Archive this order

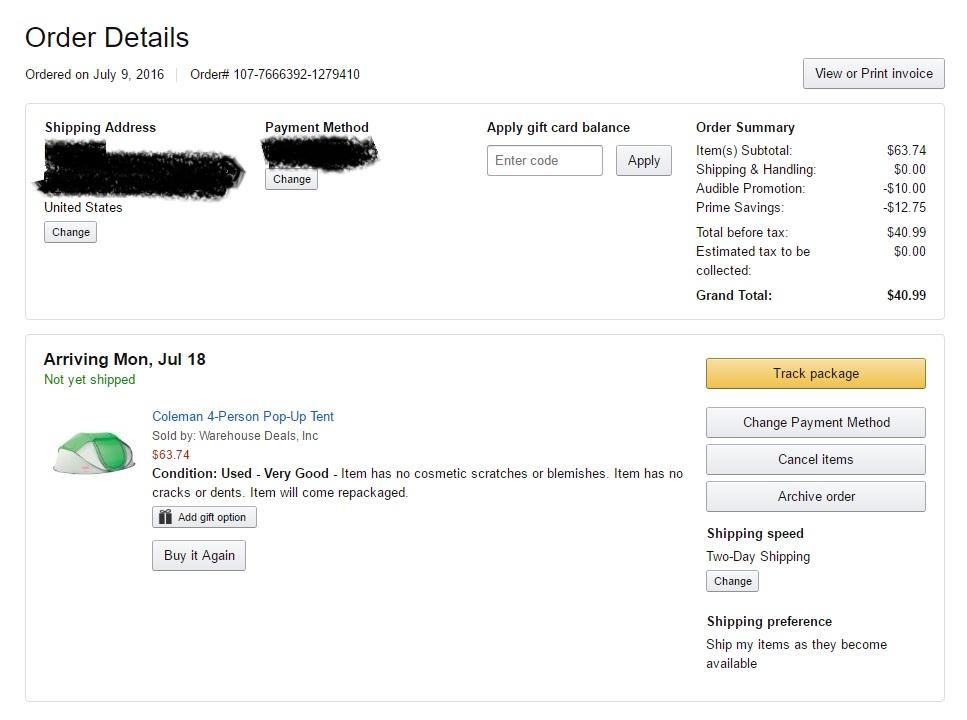pos(815,496)
